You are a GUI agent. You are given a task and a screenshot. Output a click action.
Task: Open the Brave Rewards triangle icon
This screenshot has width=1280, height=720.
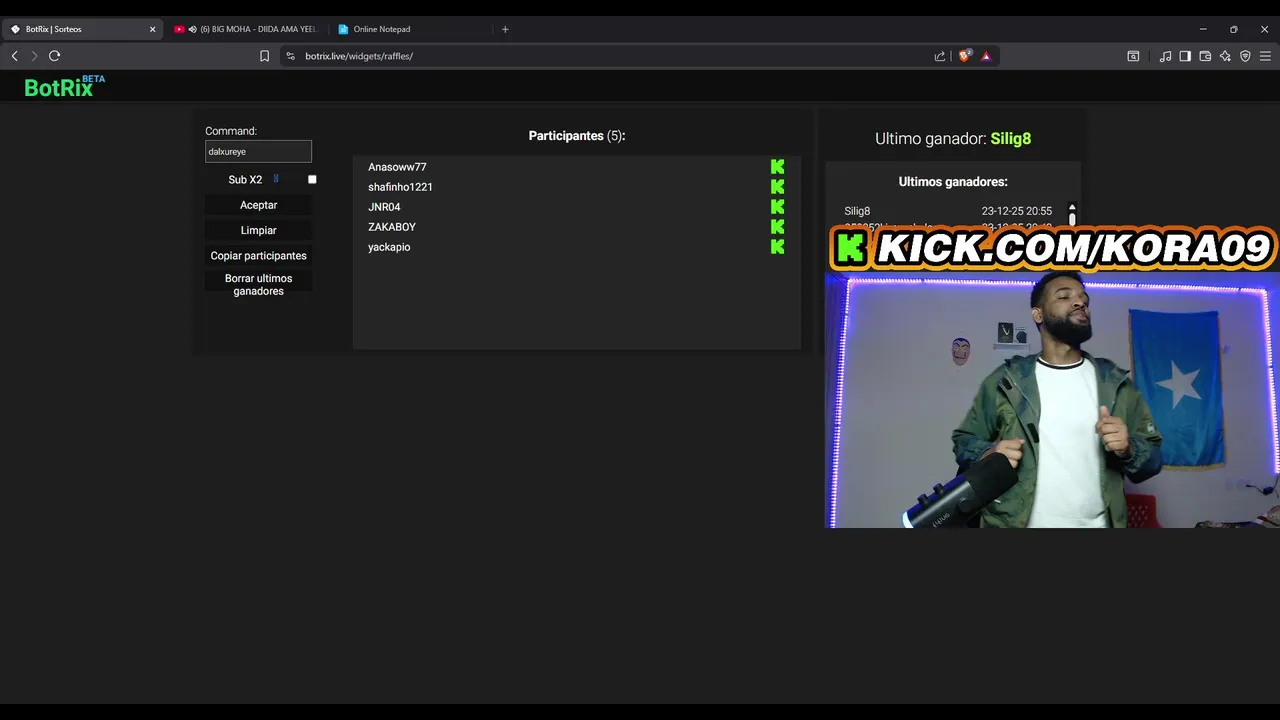(x=986, y=56)
